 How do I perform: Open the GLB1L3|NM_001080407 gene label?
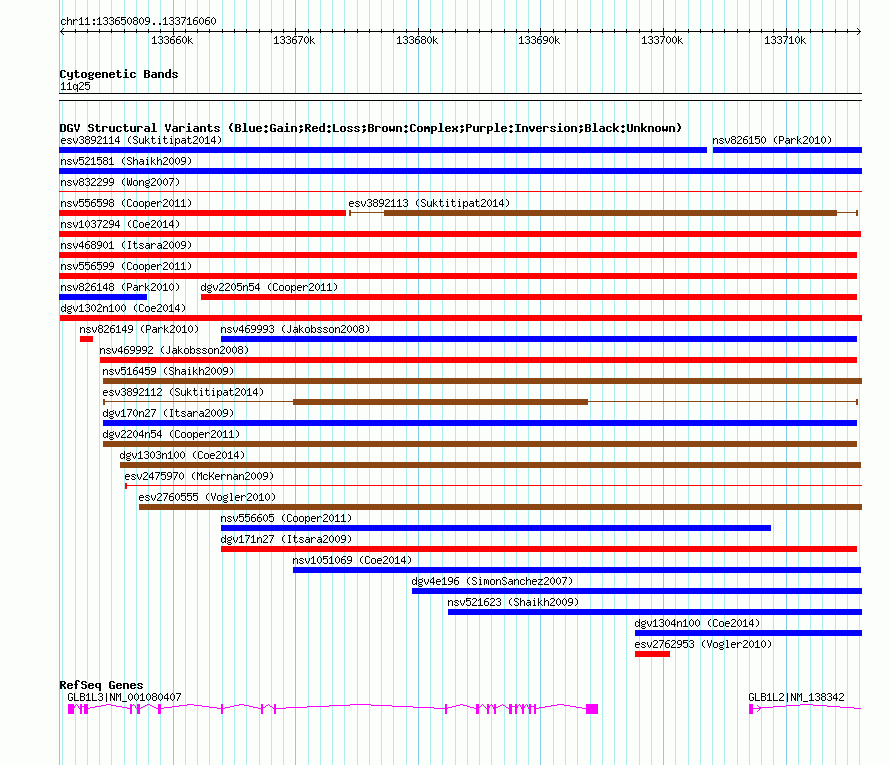click(124, 697)
